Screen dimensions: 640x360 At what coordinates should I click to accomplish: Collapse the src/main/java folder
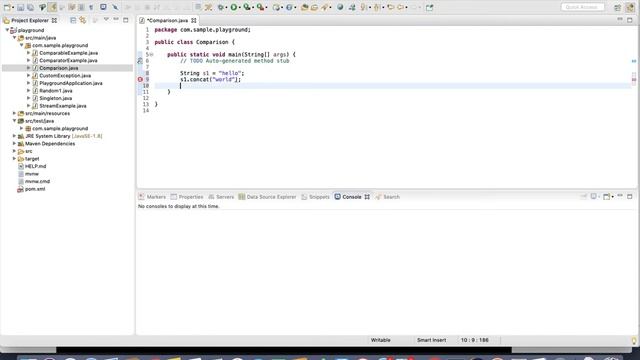coord(14,38)
